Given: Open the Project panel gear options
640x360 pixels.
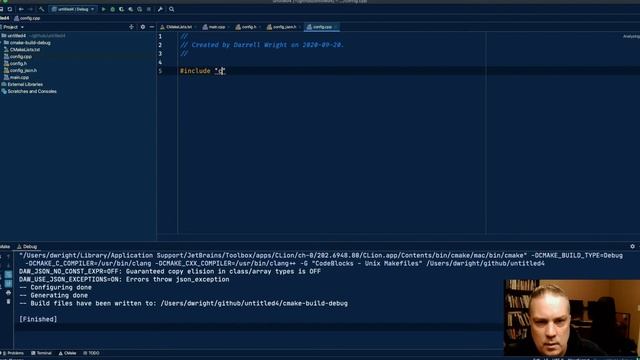Looking at the screenshot, I should point(142,27).
